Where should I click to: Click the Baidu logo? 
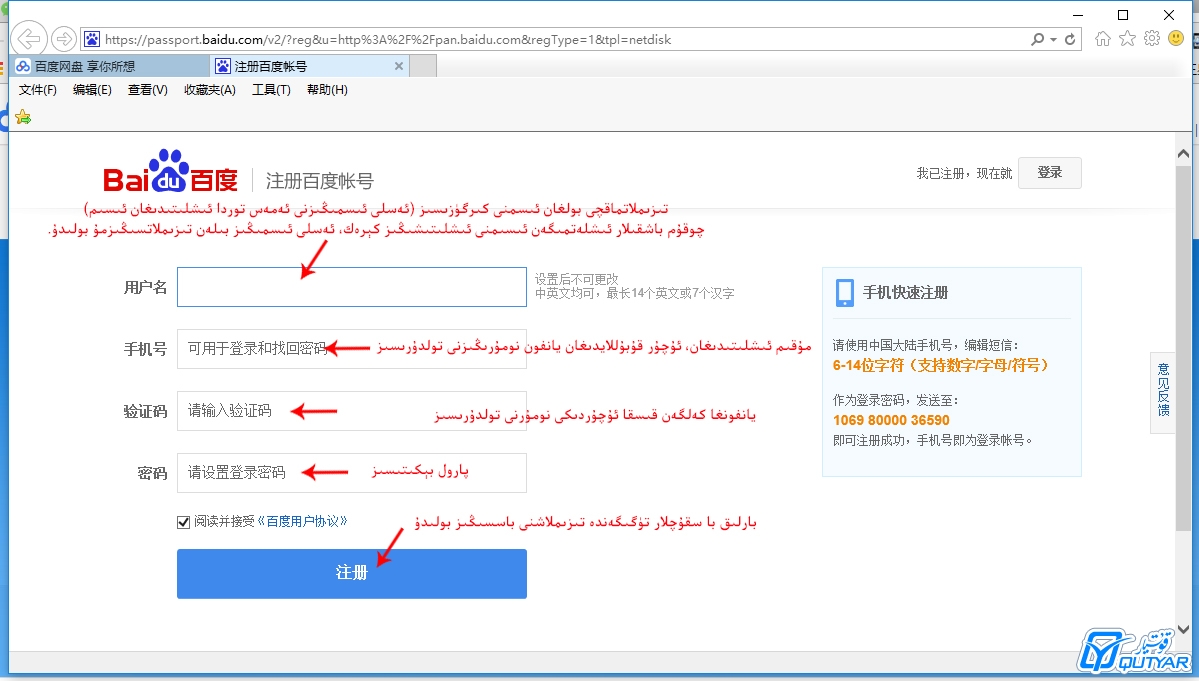pos(171,171)
